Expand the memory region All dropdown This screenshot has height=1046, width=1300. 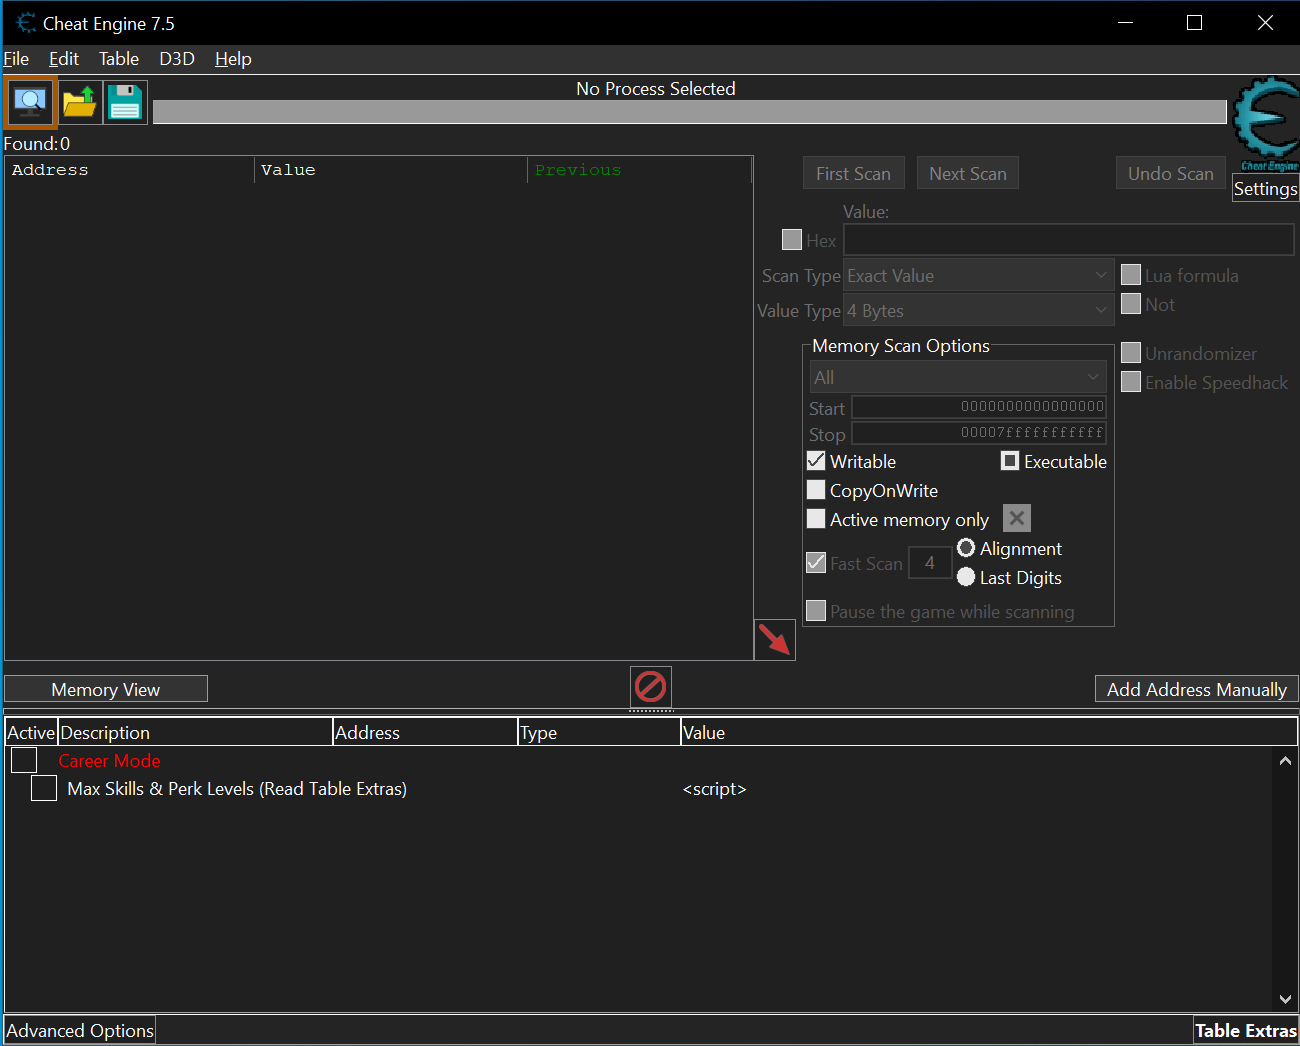(x=958, y=377)
